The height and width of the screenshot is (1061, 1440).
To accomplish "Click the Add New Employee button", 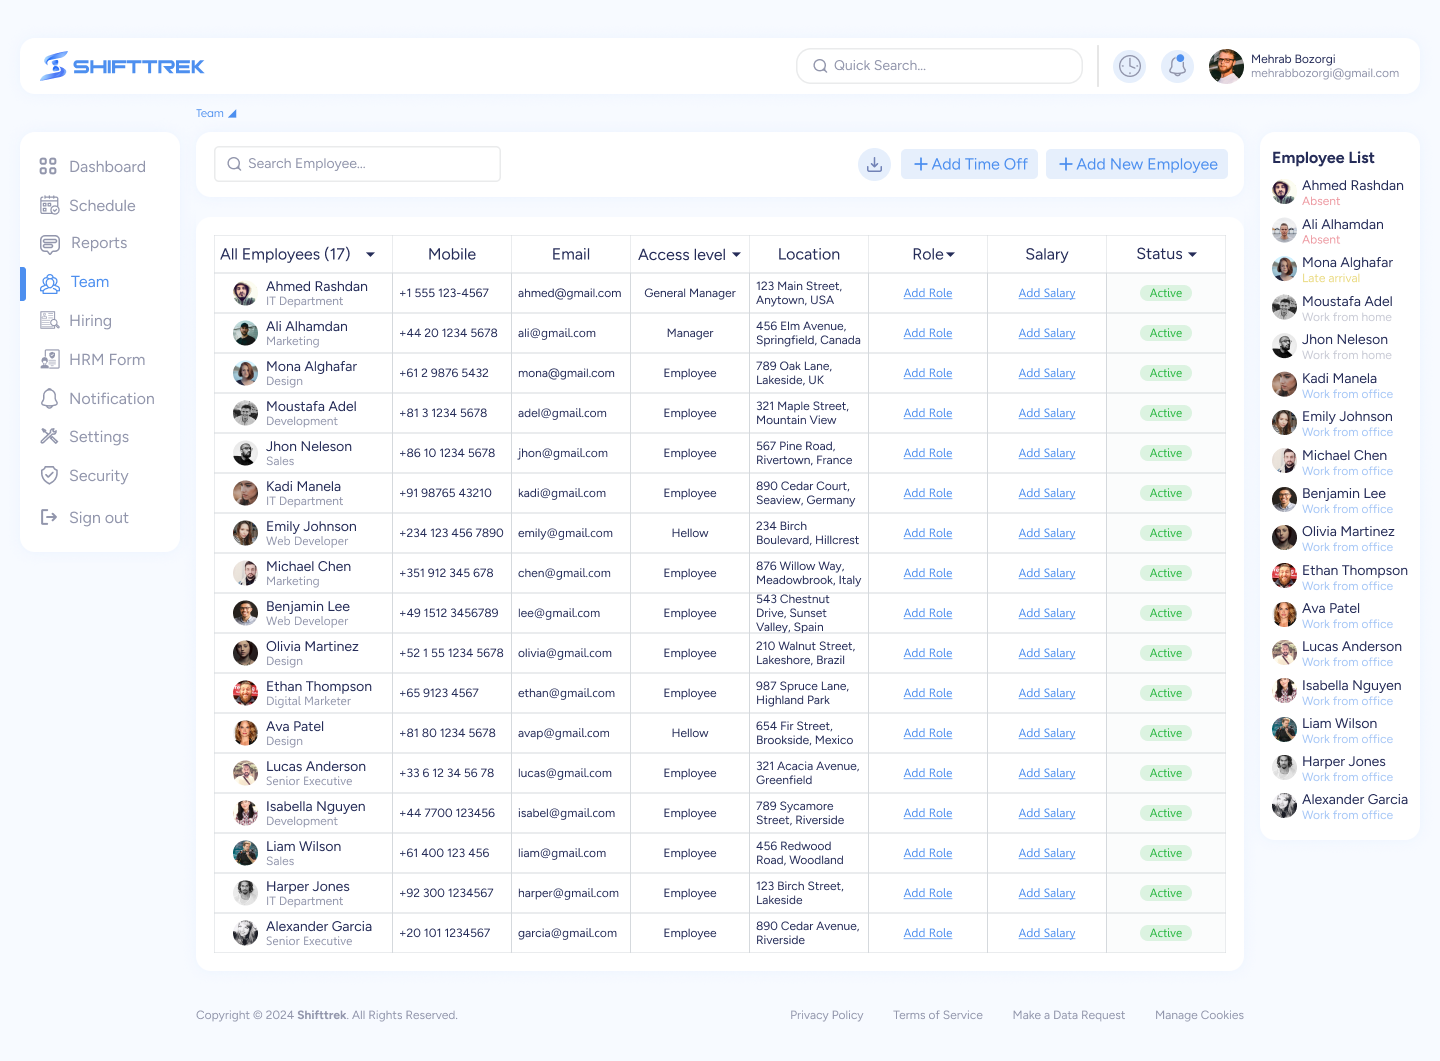I will click(1137, 164).
